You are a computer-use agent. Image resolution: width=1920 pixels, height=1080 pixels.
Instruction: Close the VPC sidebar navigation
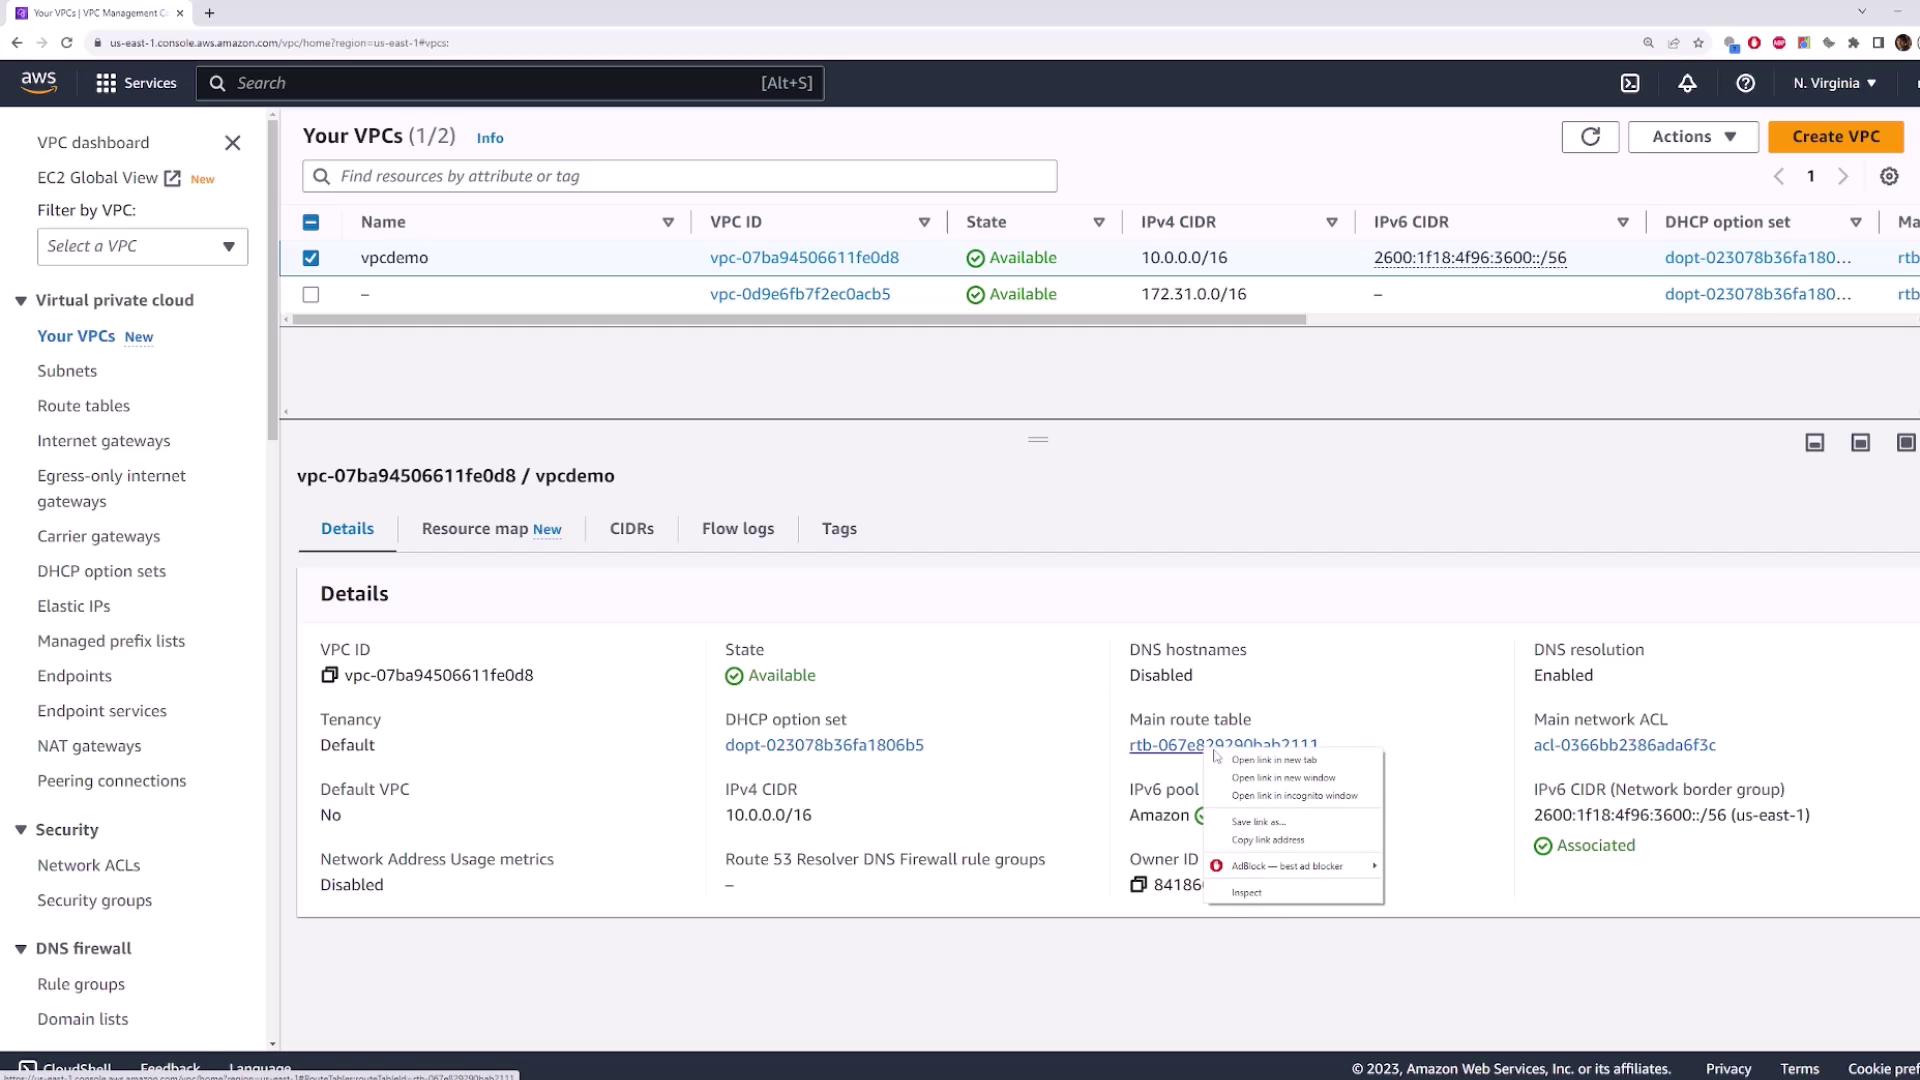click(x=233, y=143)
